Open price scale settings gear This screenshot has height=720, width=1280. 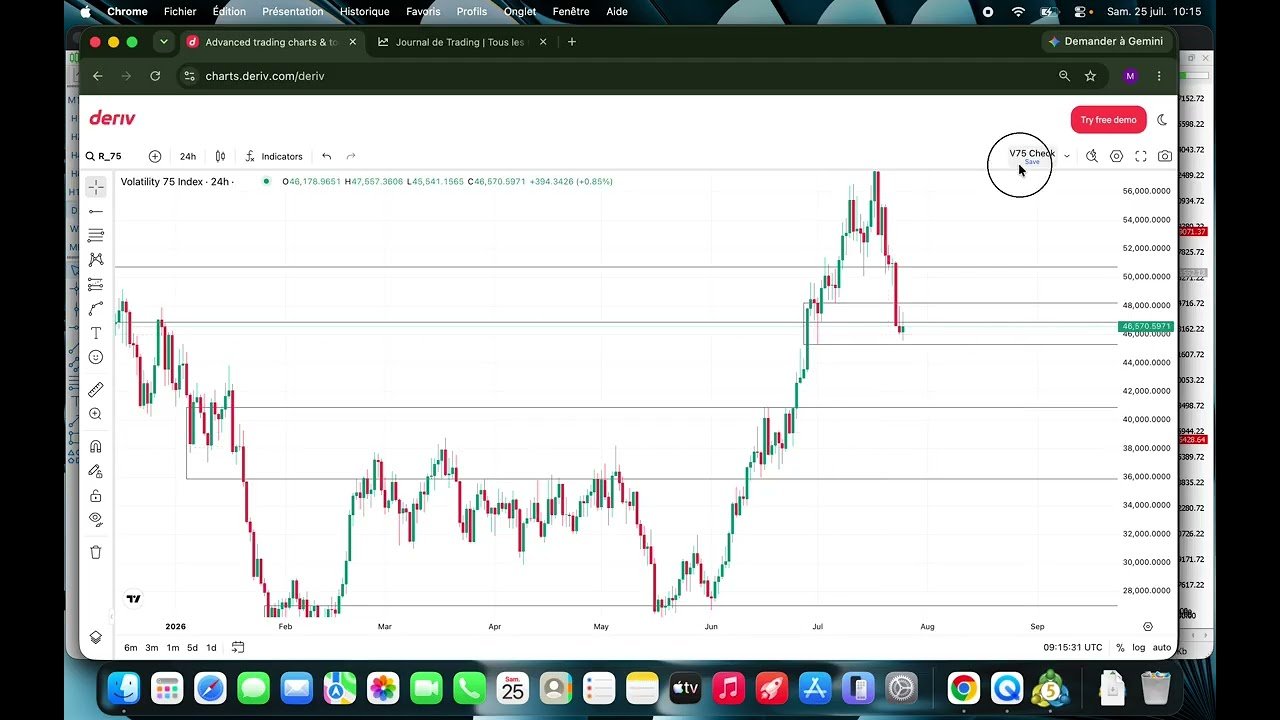point(1148,627)
